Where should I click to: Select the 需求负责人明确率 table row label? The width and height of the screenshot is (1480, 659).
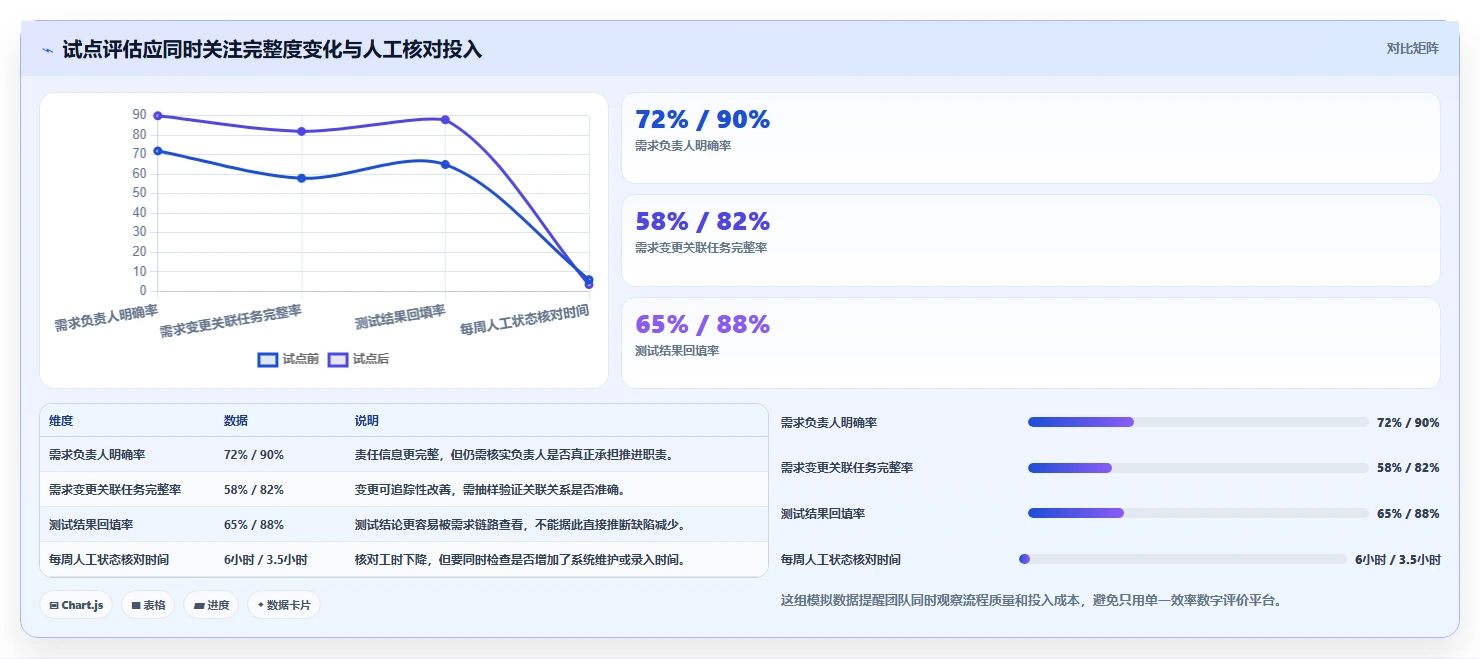coord(97,454)
